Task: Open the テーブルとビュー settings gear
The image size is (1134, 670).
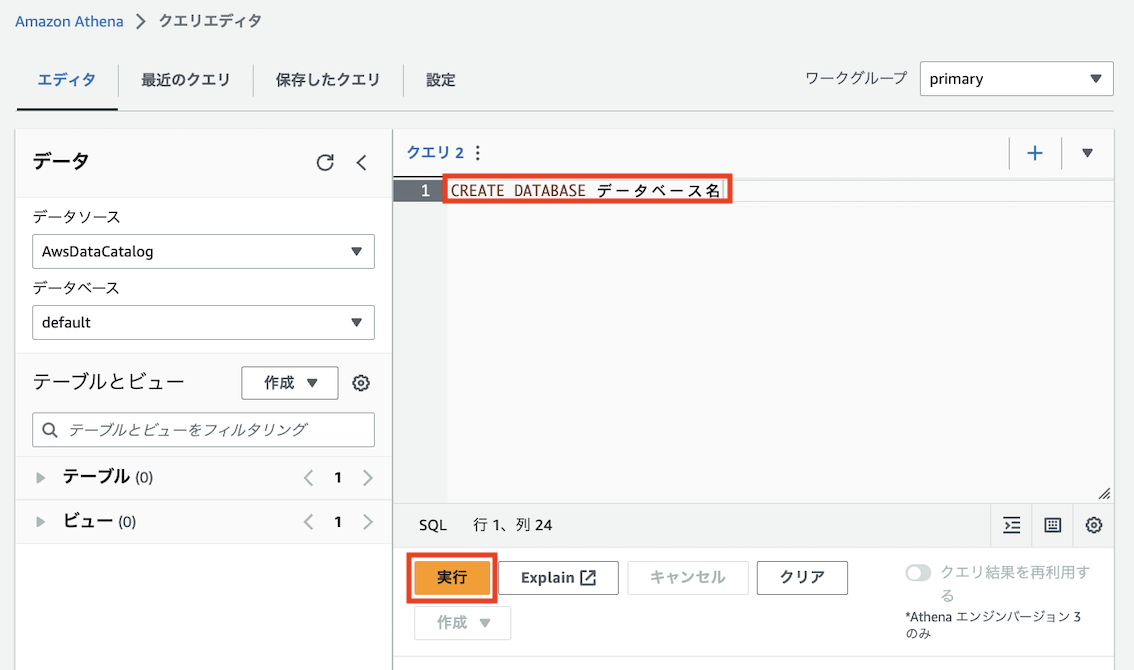Action: pyautogui.click(x=360, y=382)
